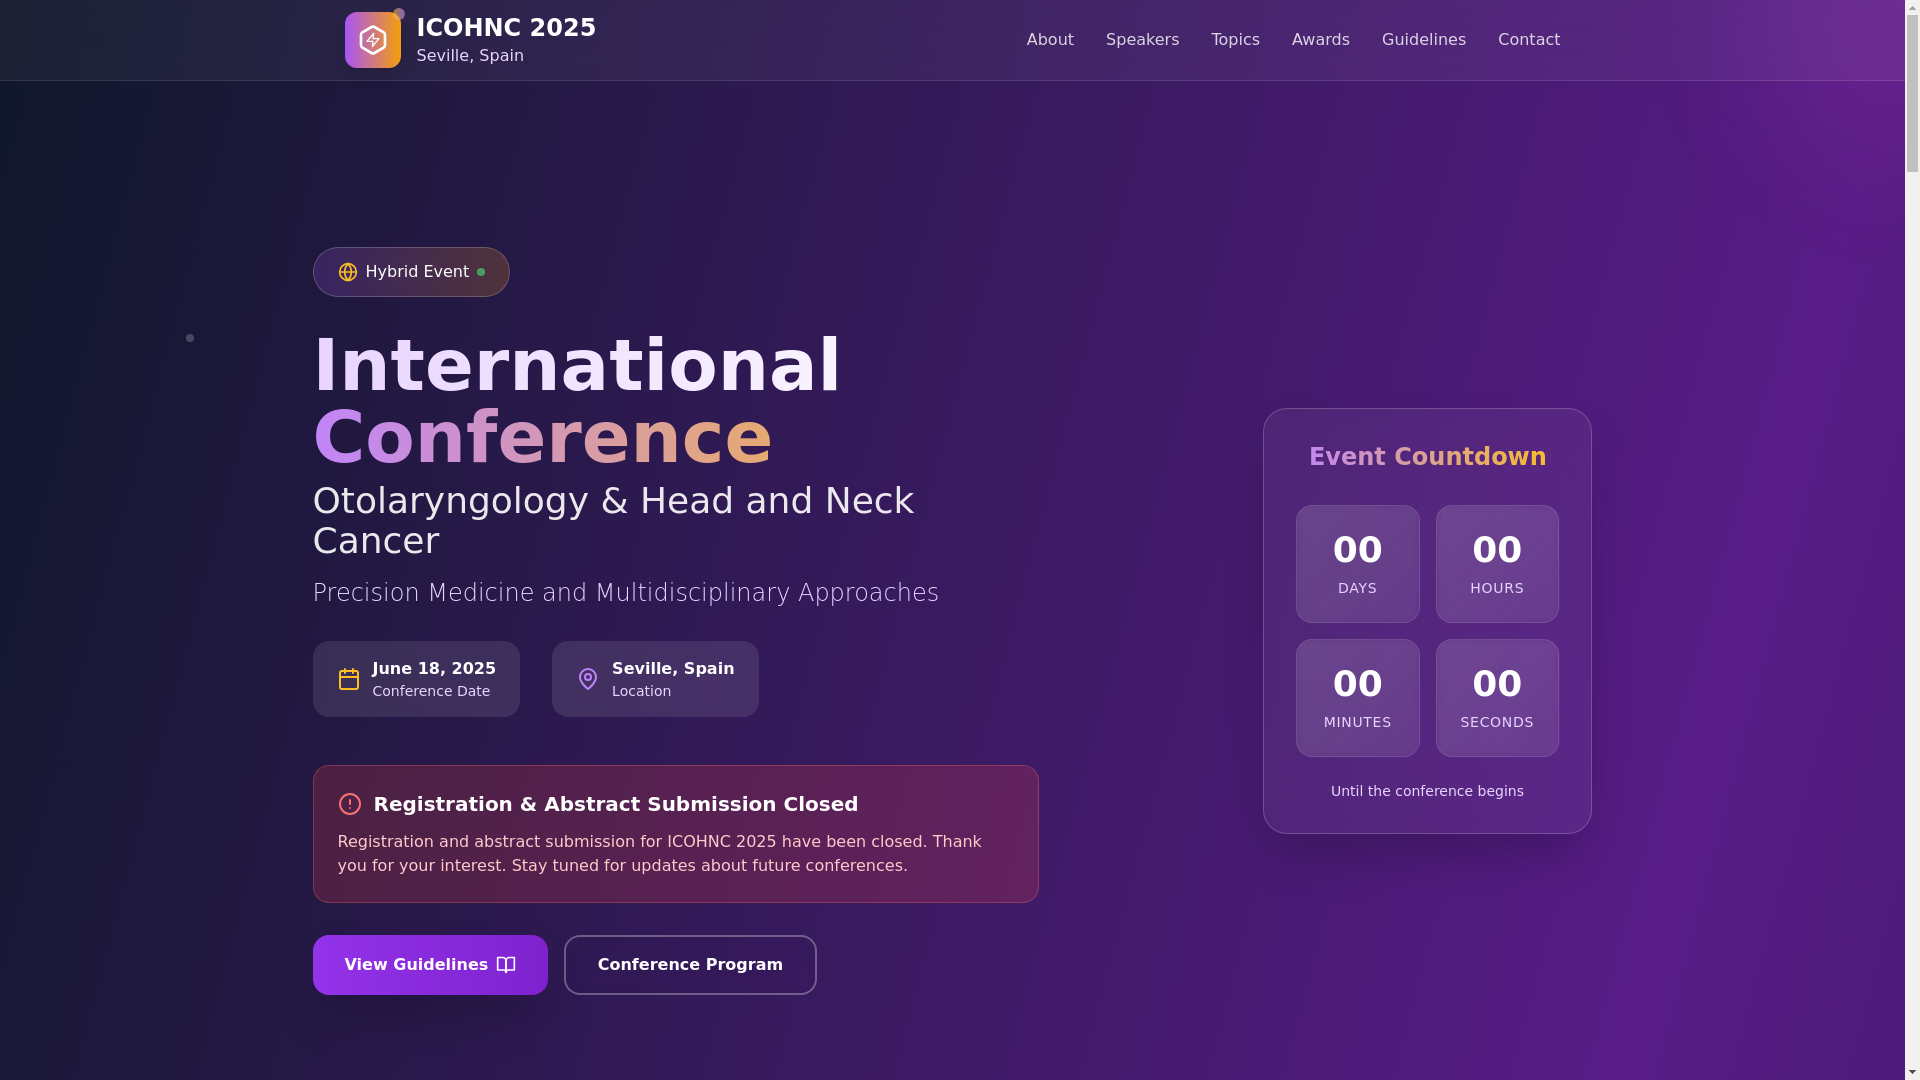This screenshot has width=1920, height=1080.
Task: Click 'Until the conference begins' text
Action: 1427,791
